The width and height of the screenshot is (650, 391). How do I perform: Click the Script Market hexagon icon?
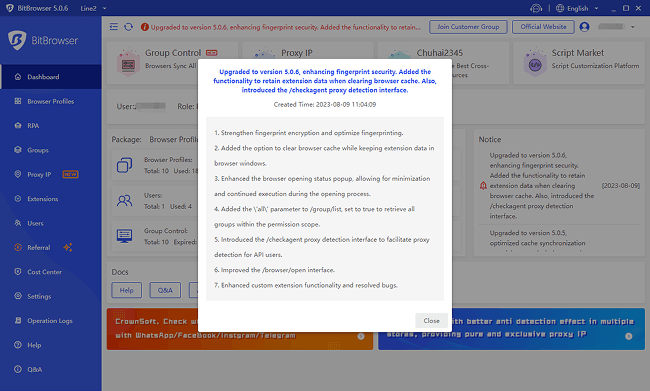click(535, 63)
